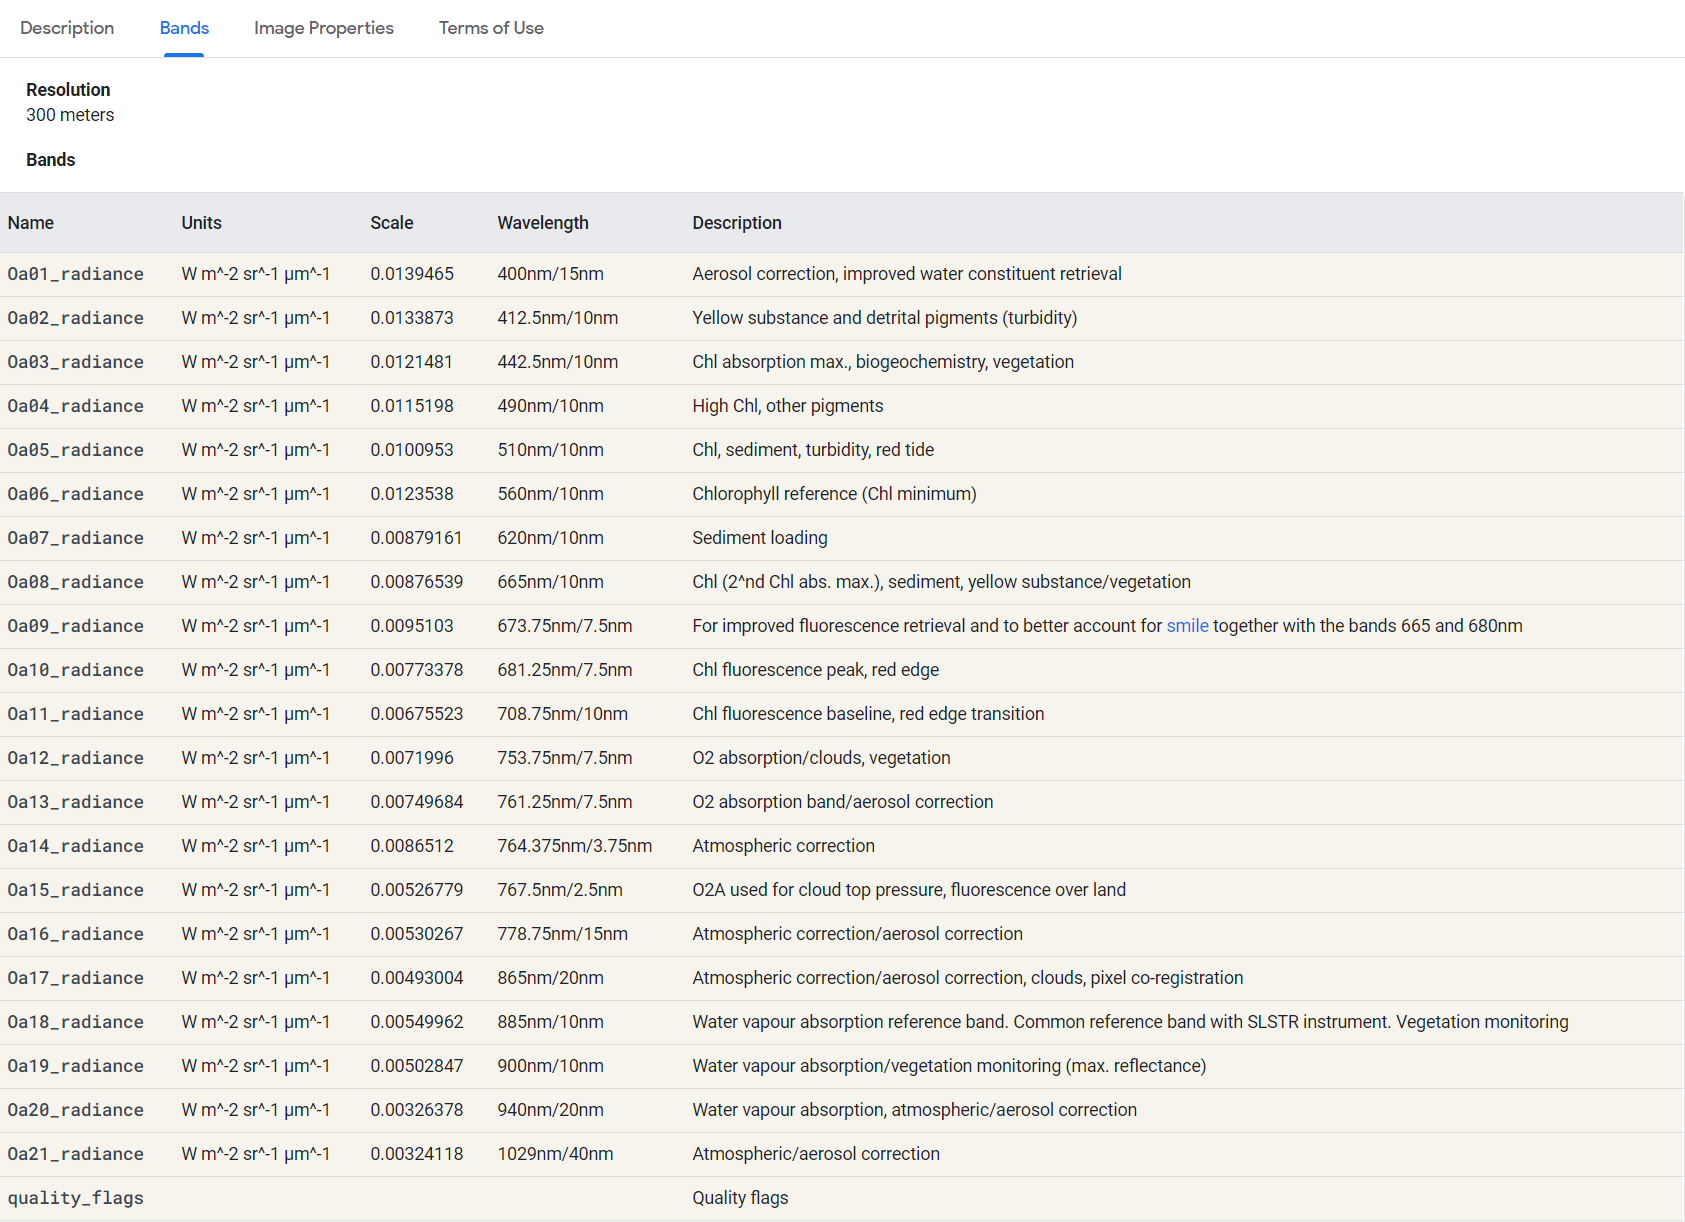The image size is (1685, 1222).
Task: Click the Oa21_radiance band name
Action: (75, 1154)
